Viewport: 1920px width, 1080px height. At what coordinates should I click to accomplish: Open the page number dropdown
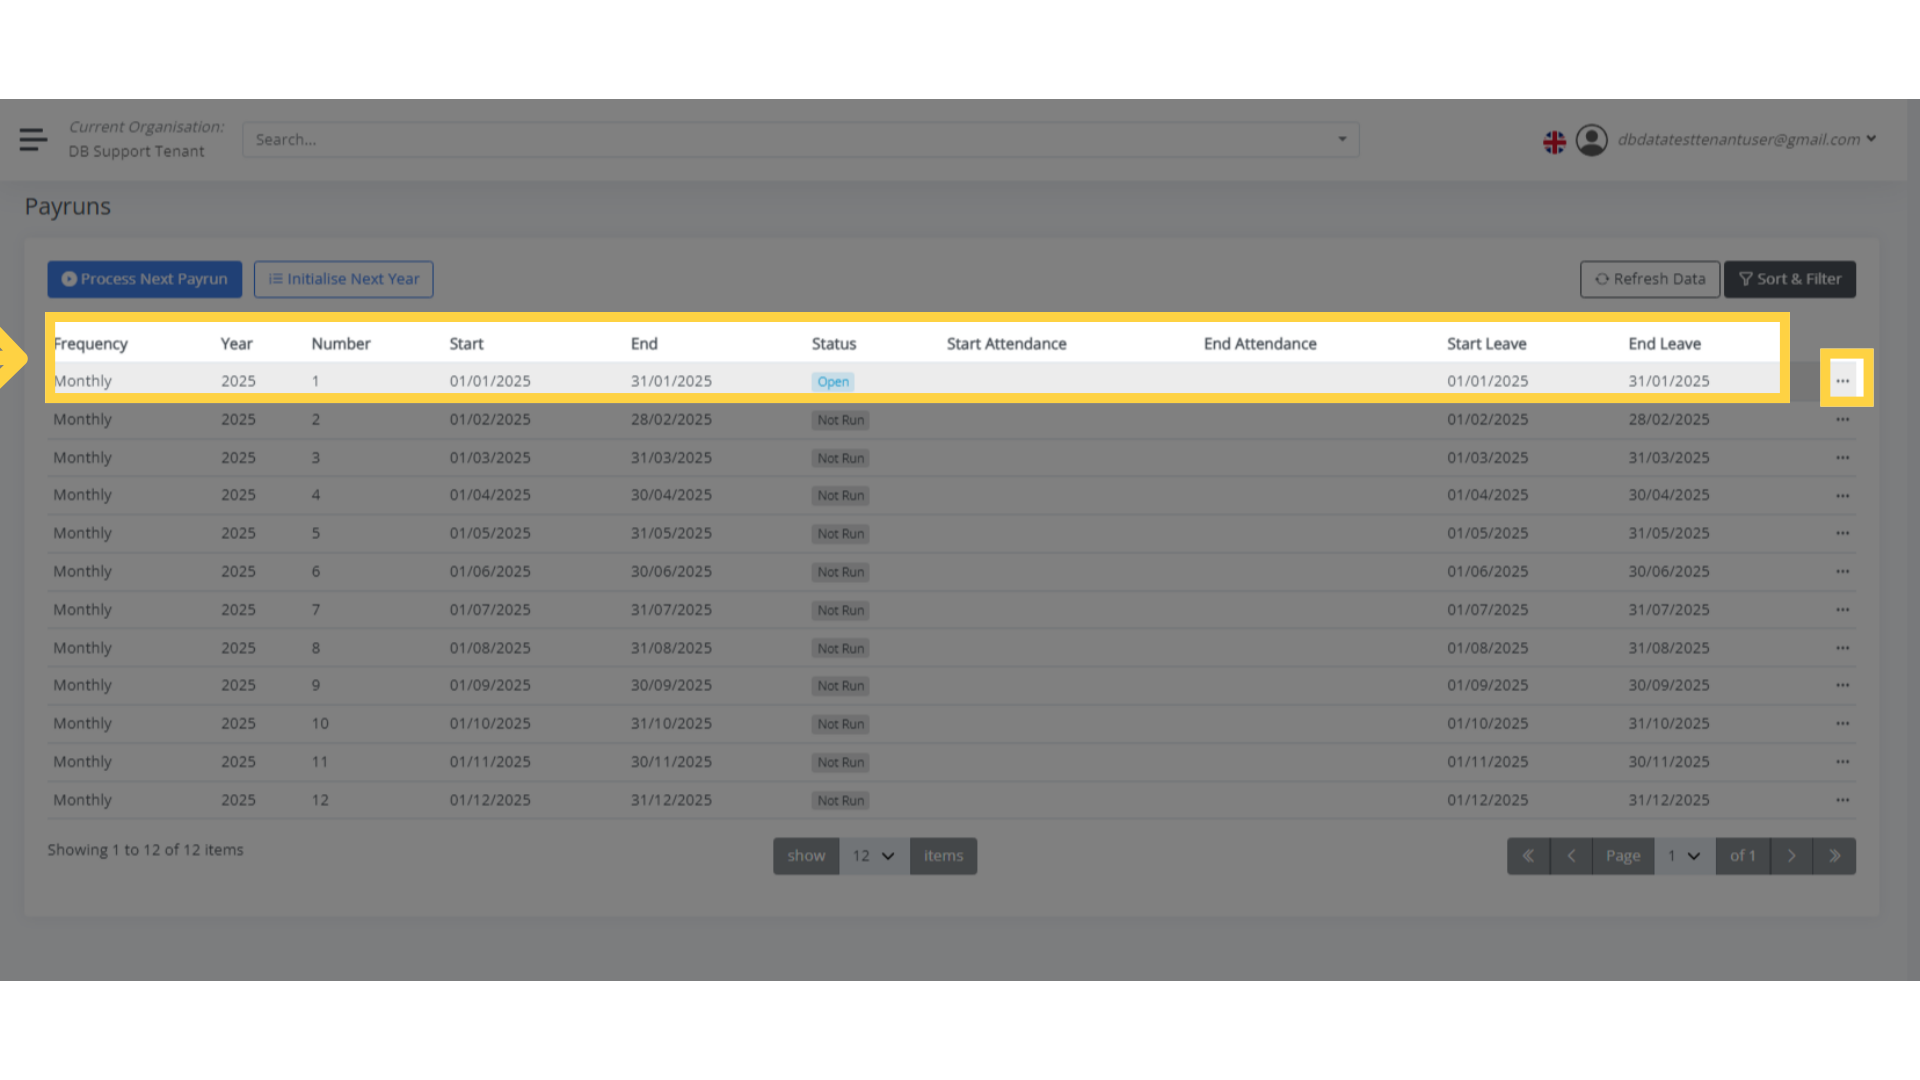(1685, 855)
